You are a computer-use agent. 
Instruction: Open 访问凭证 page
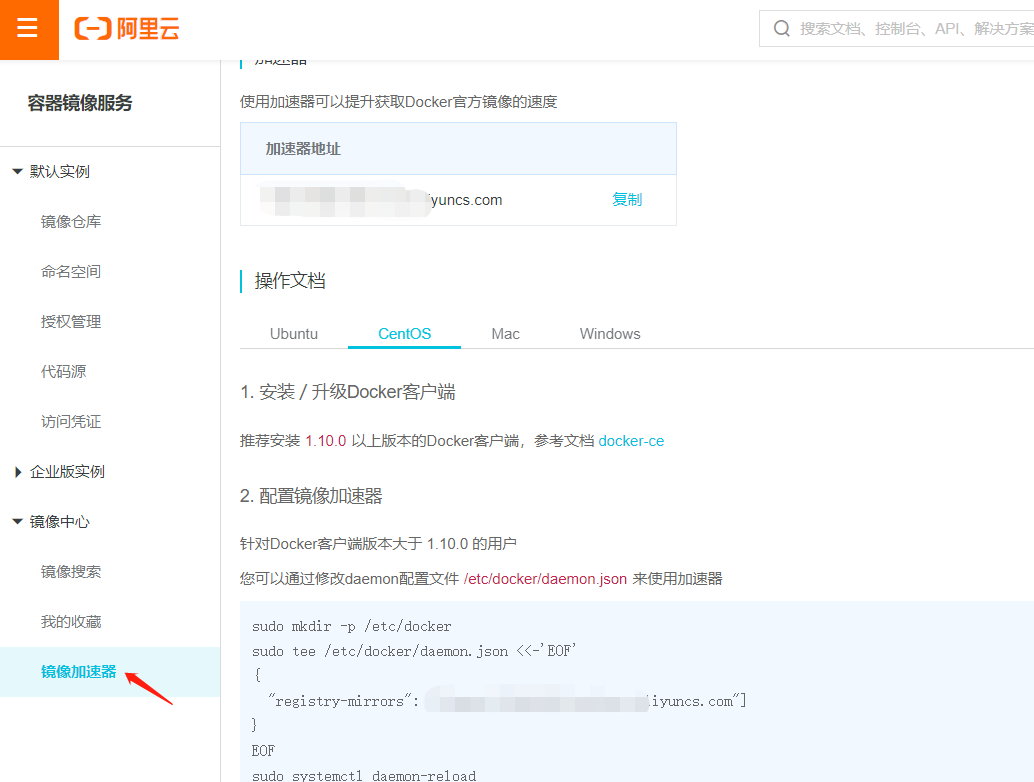(70, 421)
